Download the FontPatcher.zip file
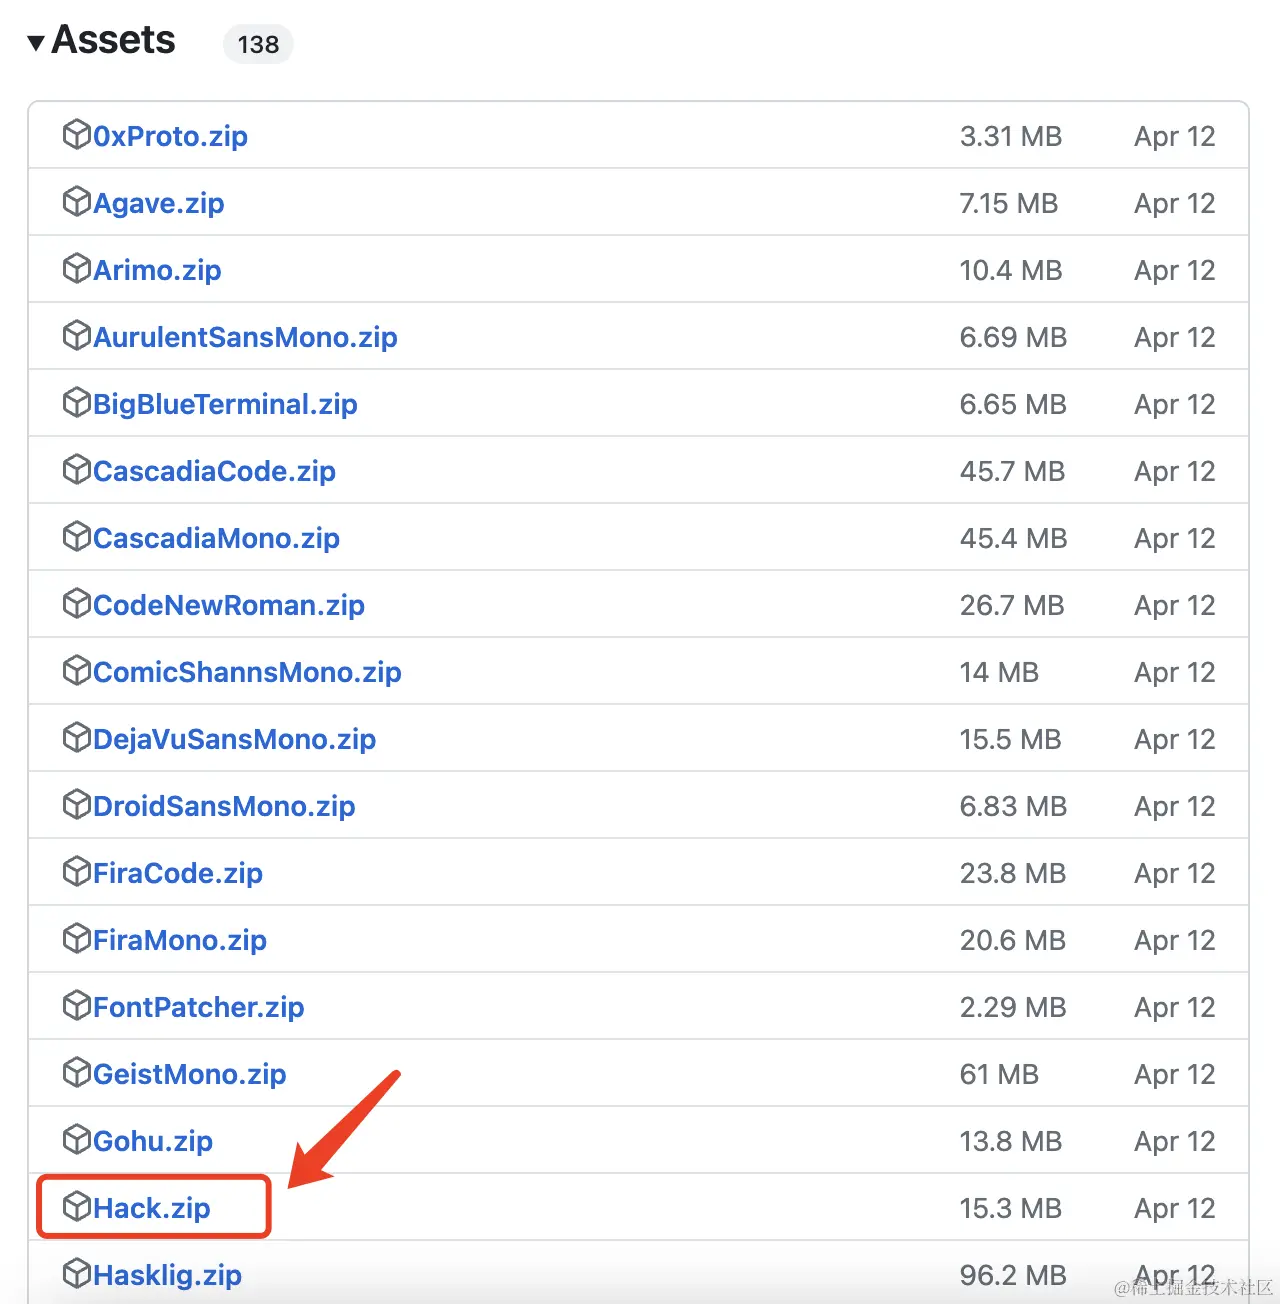This screenshot has width=1280, height=1304. (198, 1007)
